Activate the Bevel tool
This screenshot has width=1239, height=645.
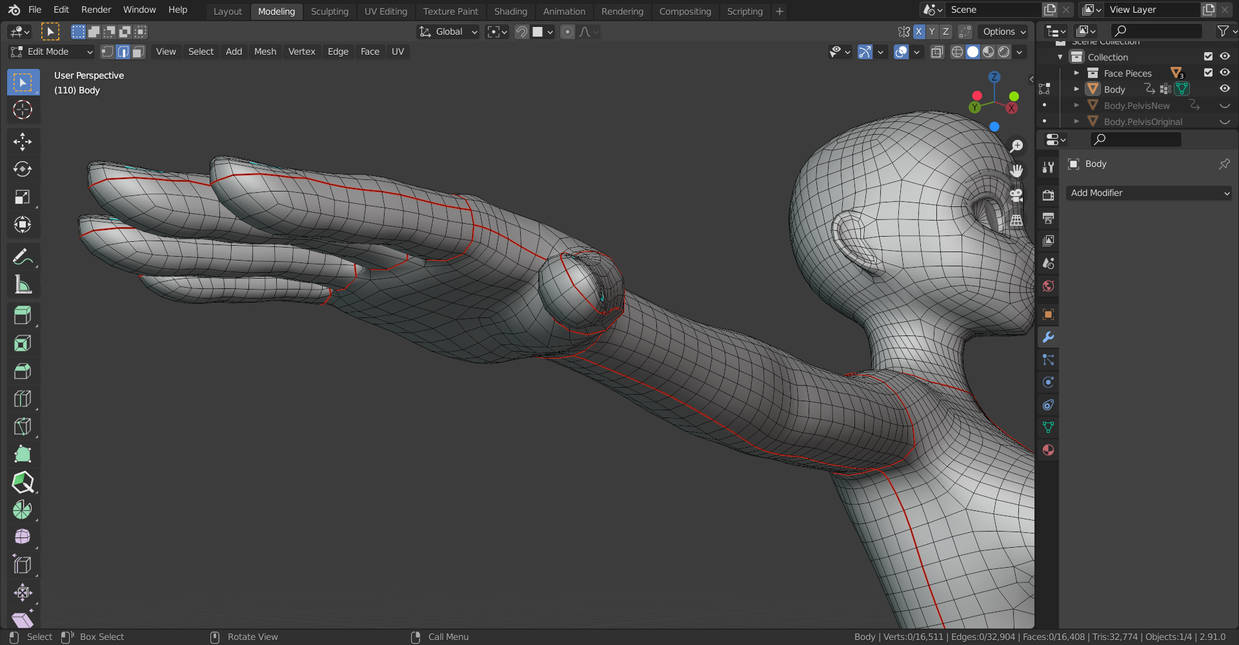click(23, 371)
